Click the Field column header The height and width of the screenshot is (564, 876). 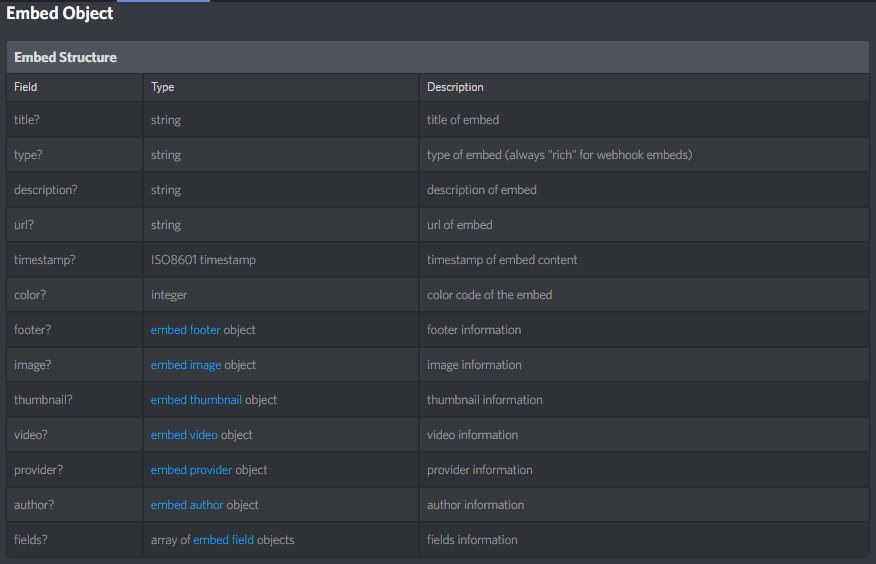tap(26, 87)
